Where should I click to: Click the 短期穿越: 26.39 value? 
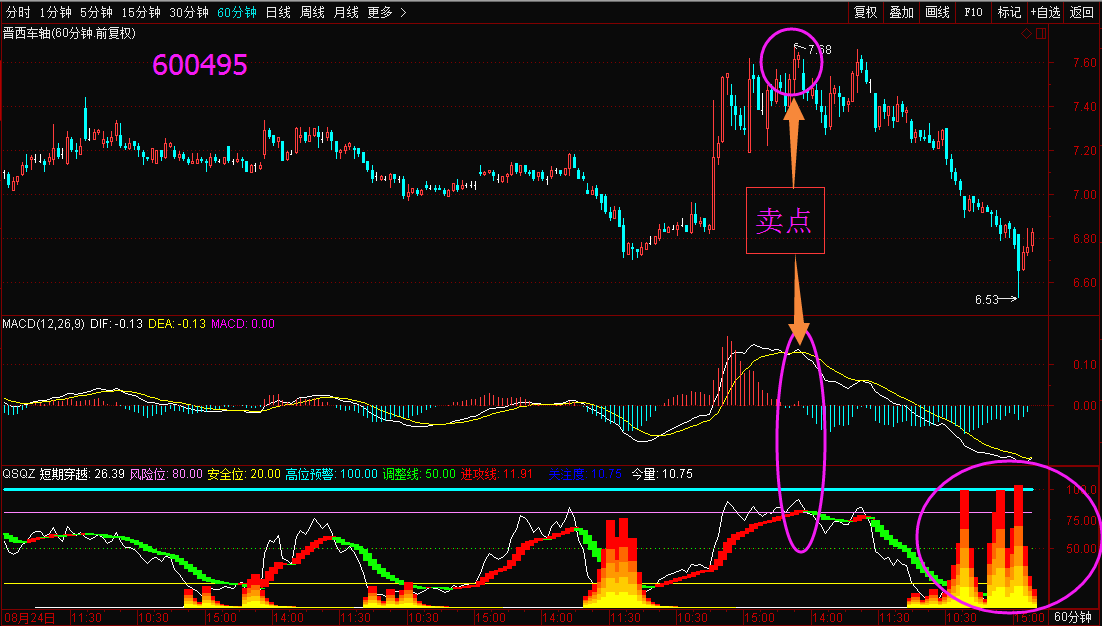pos(82,474)
